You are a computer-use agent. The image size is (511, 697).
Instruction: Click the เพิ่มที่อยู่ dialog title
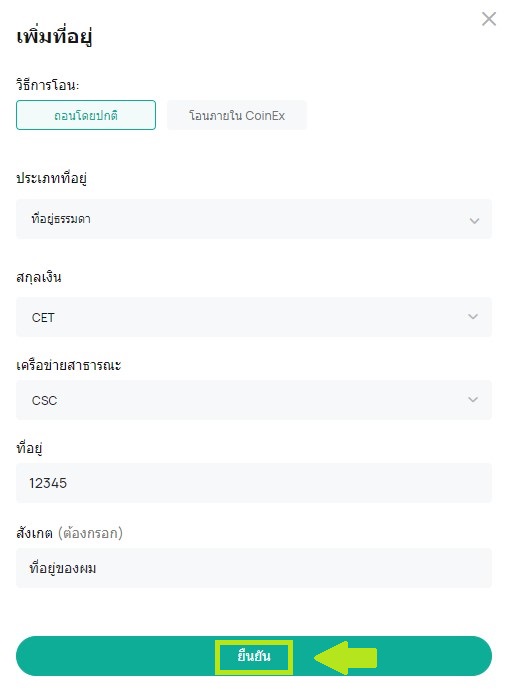coord(55,36)
